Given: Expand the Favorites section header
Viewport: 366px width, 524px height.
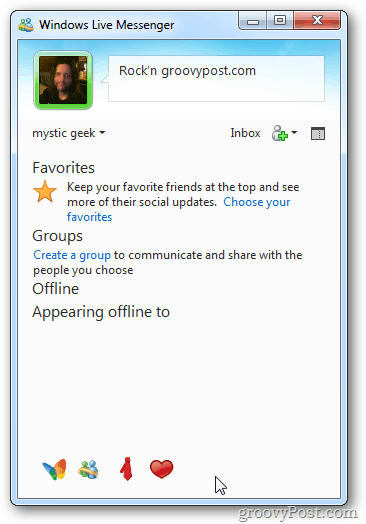Looking at the screenshot, I should pos(64,167).
